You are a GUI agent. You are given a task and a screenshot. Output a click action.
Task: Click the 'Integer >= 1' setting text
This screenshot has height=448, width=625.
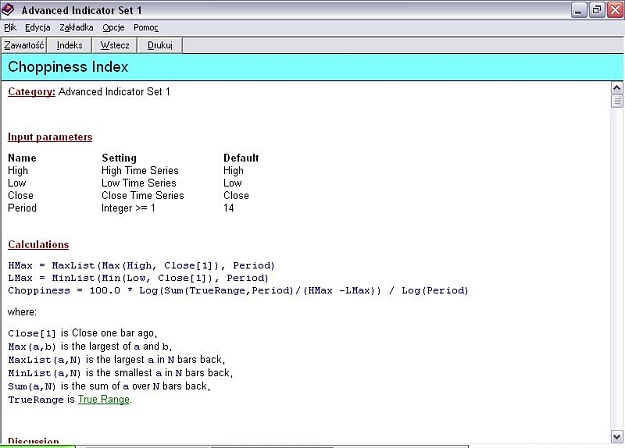(128, 208)
